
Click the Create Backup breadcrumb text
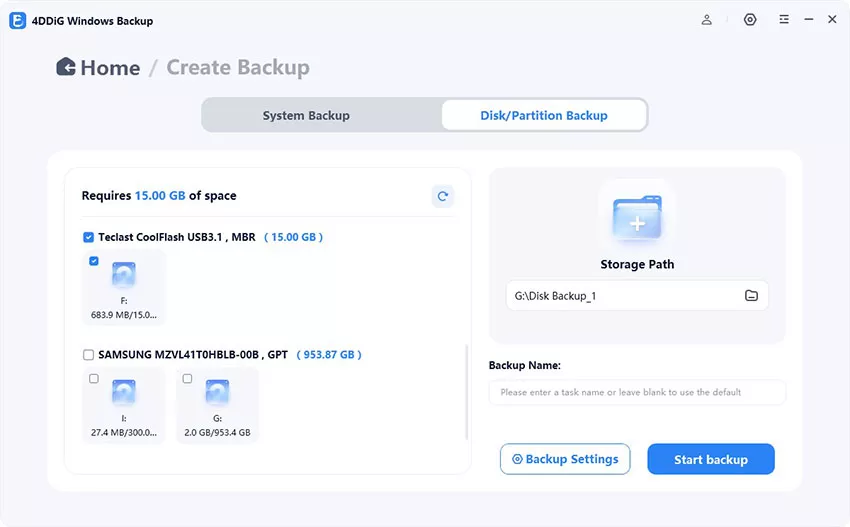coord(238,67)
